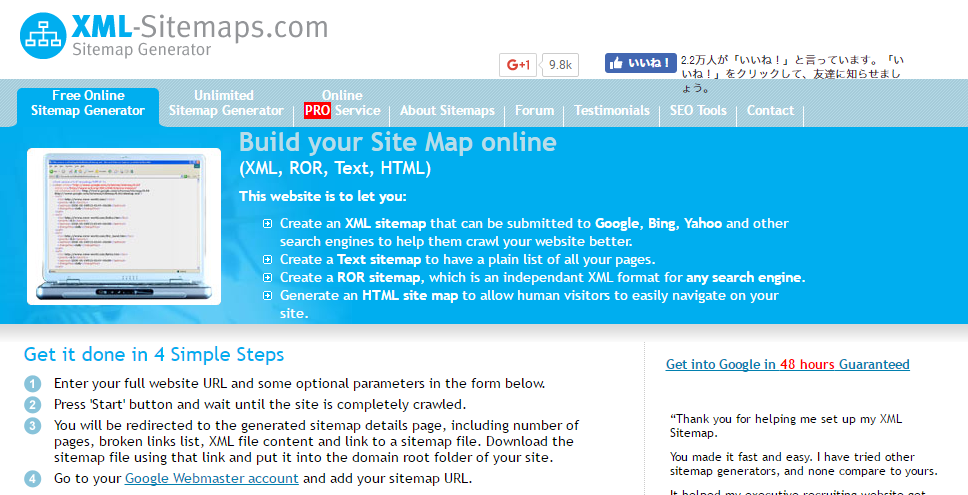Screen dimensions: 968x495
Task: Click the step 3 number icon
Action: pyautogui.click(x=33, y=426)
